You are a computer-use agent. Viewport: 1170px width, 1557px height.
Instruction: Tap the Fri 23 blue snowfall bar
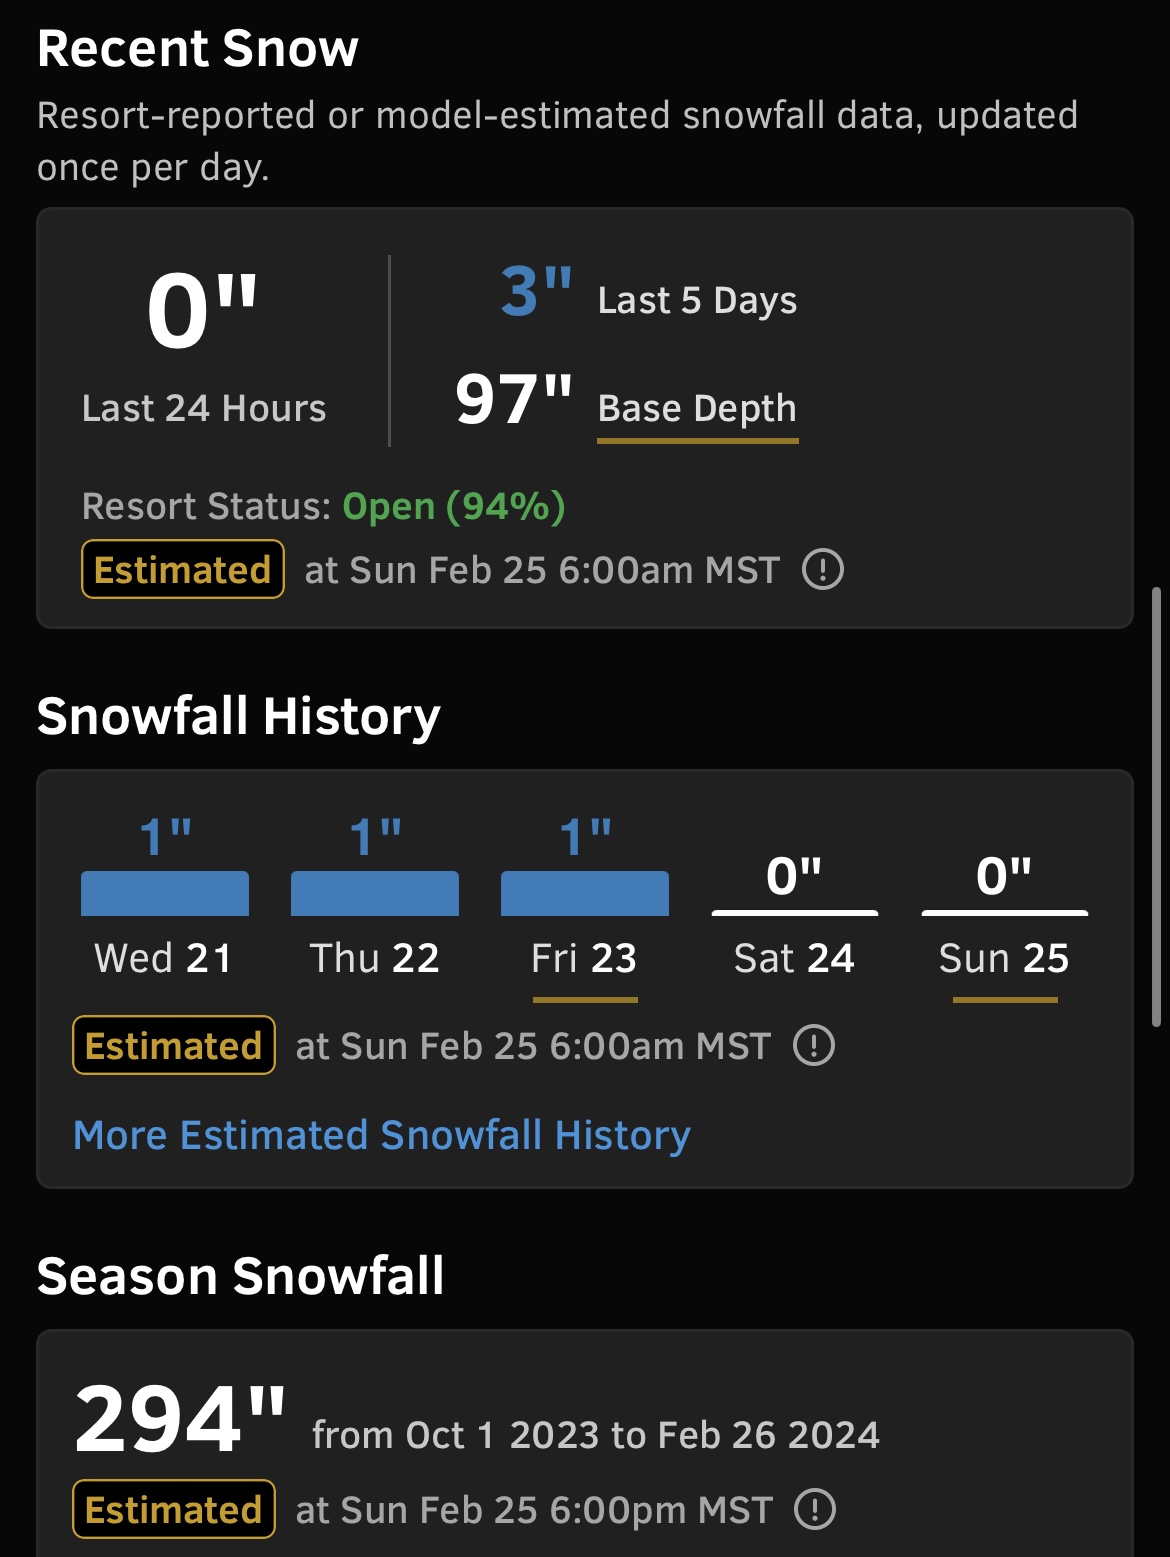585,893
